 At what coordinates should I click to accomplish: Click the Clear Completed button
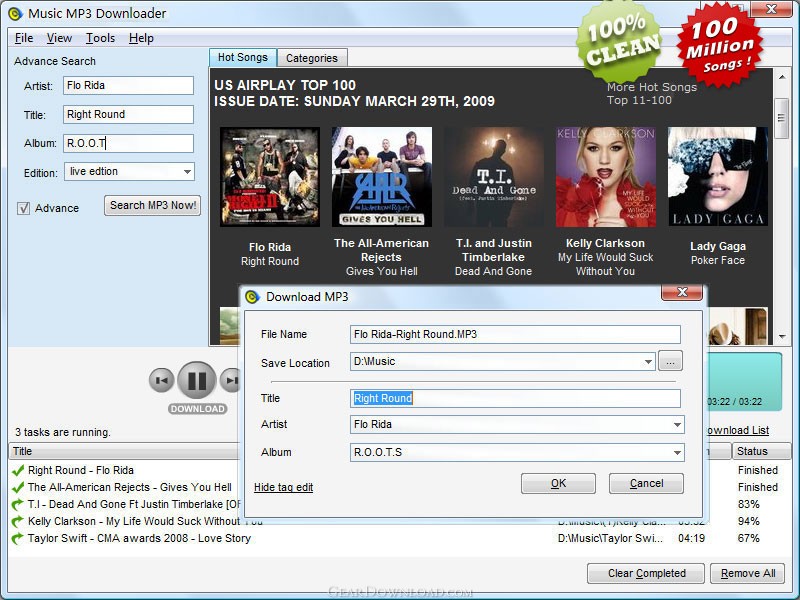646,573
